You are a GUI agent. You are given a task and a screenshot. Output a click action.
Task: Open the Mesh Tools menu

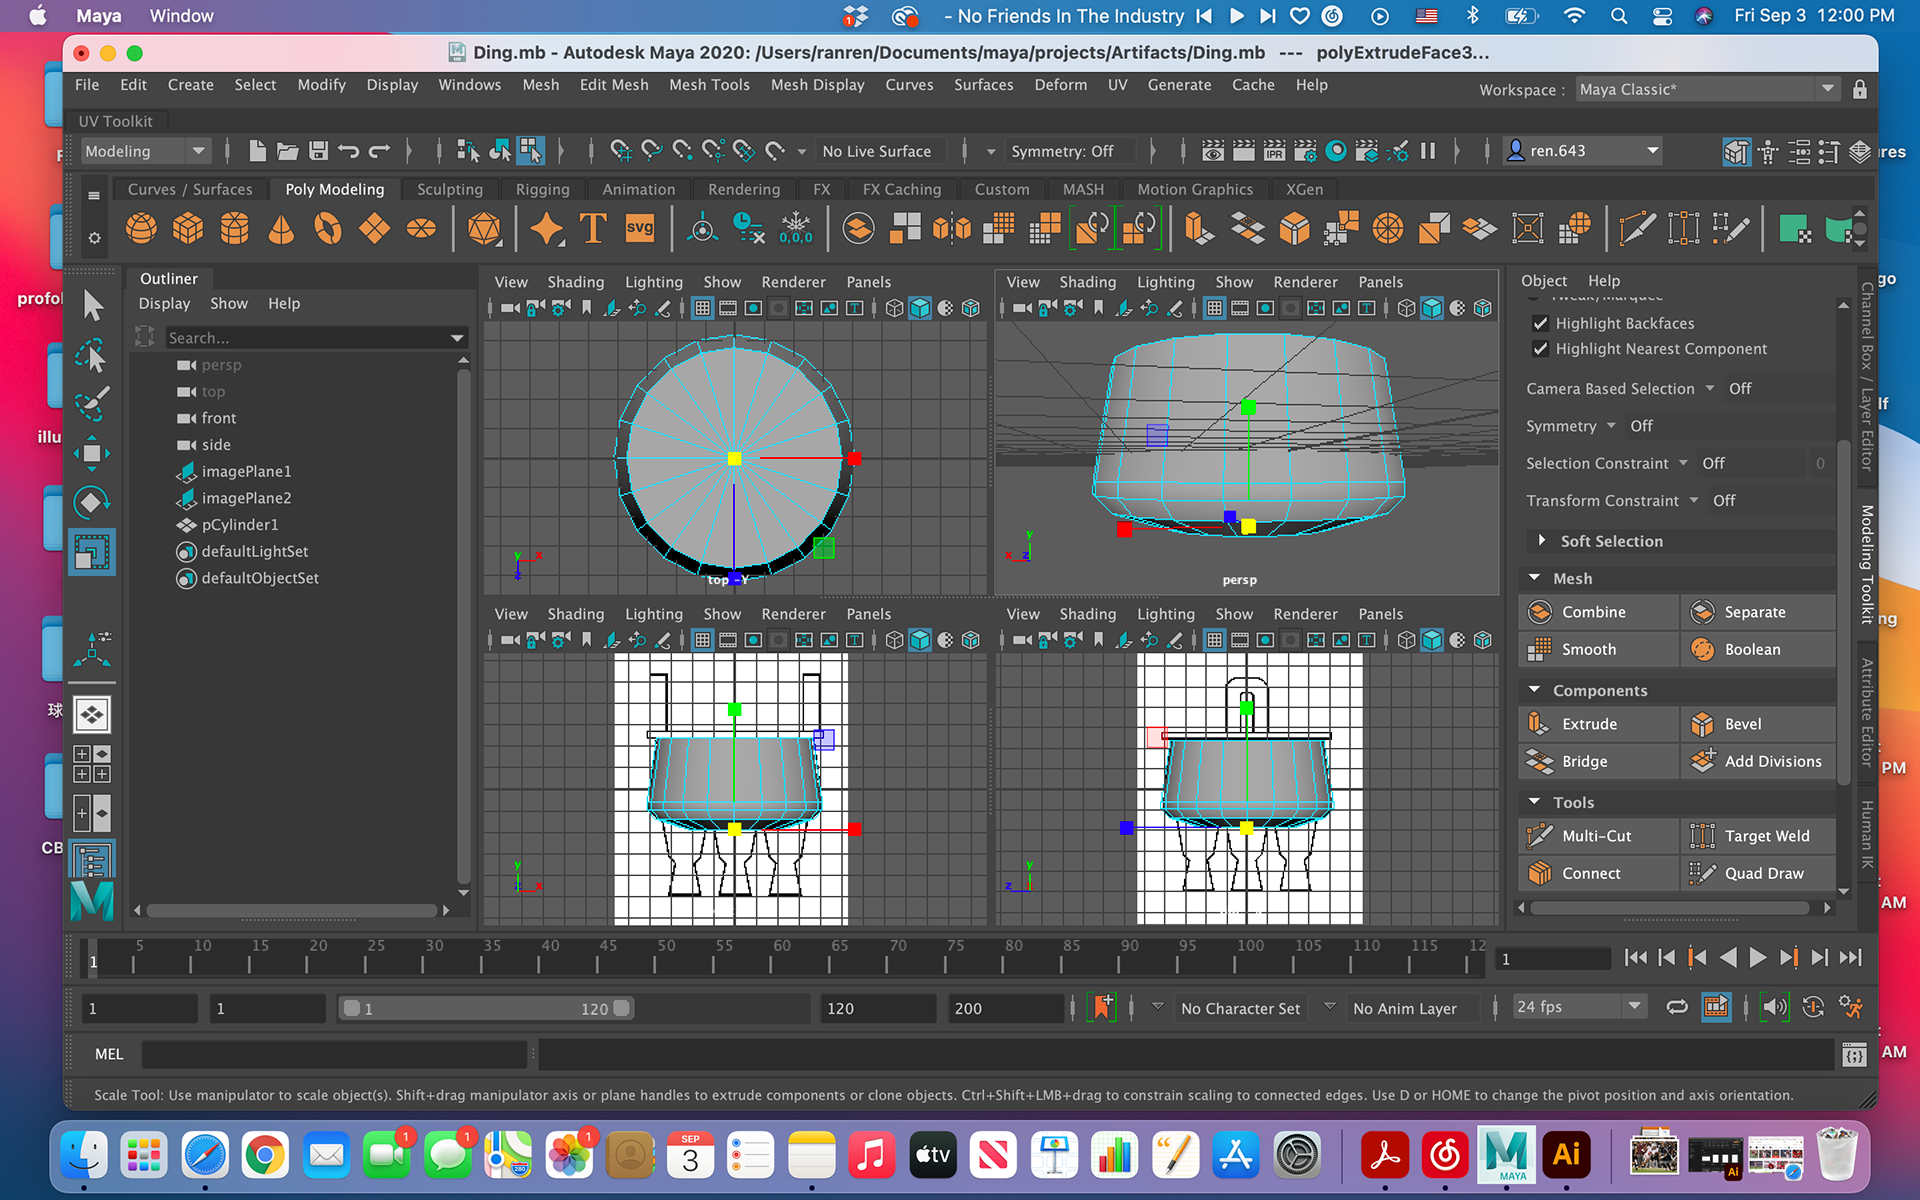click(709, 85)
